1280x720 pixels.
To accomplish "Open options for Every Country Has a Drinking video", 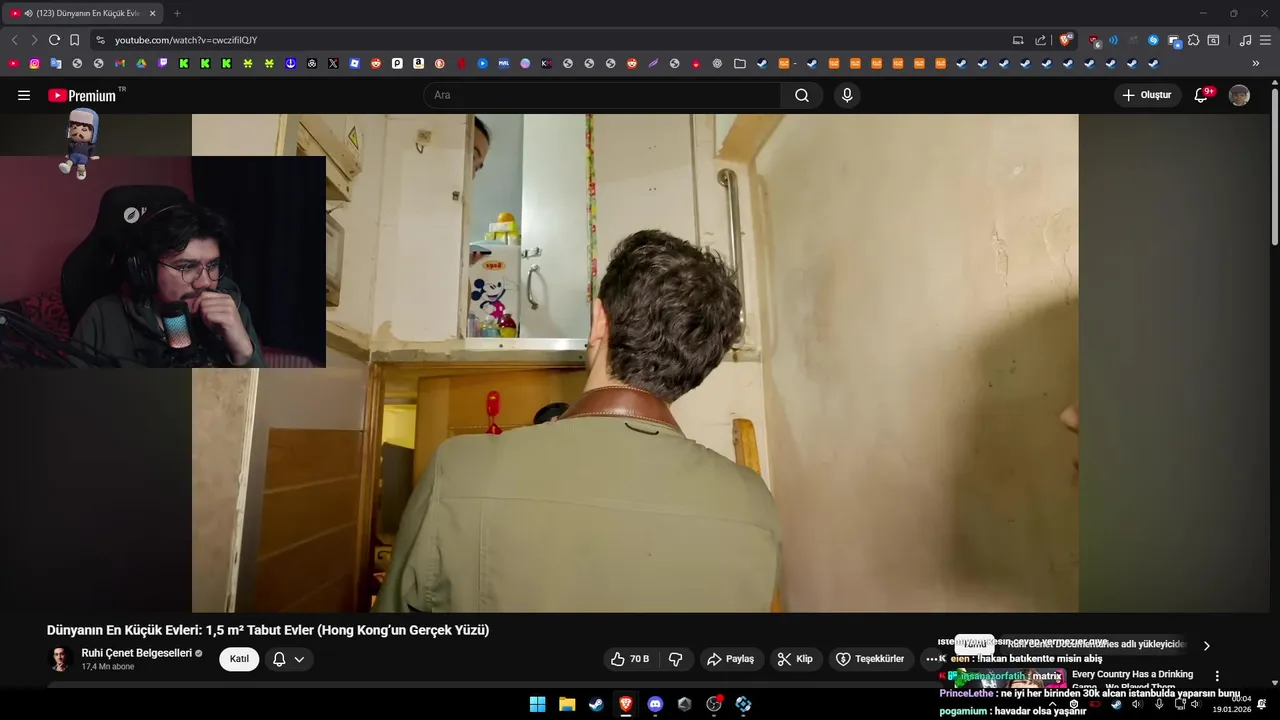I will [1217, 676].
